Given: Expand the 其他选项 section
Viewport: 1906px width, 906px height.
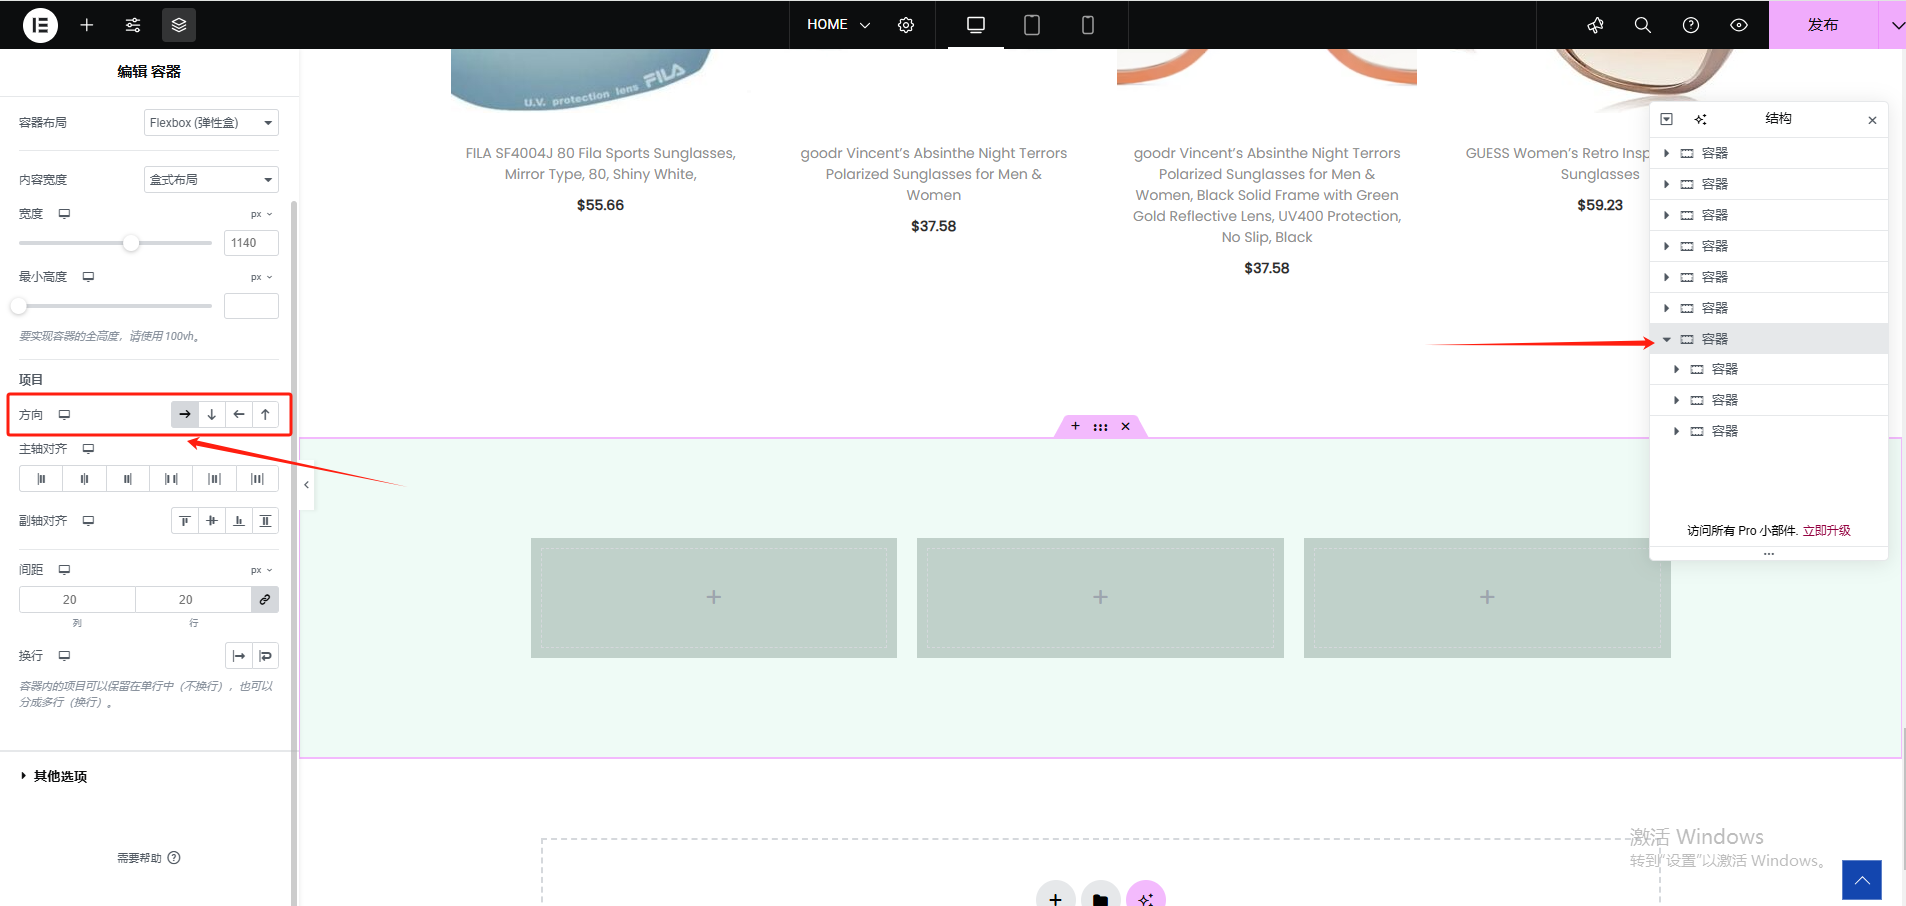Looking at the screenshot, I should pos(60,776).
